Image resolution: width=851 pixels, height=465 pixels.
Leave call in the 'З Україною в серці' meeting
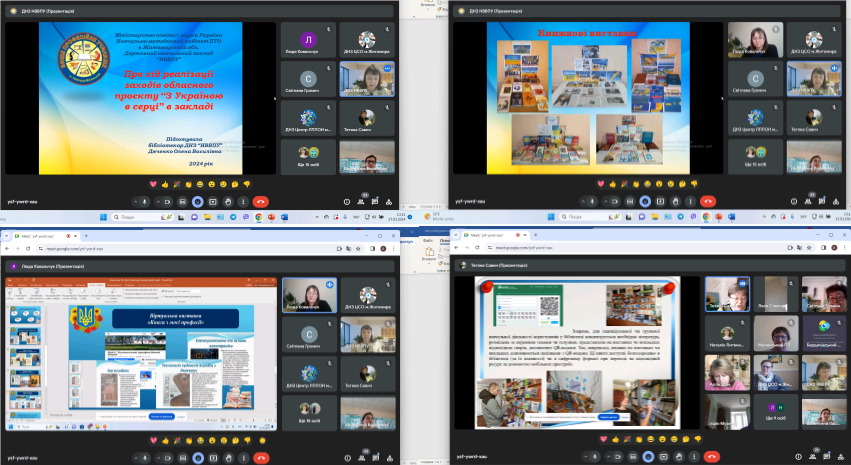[258, 201]
